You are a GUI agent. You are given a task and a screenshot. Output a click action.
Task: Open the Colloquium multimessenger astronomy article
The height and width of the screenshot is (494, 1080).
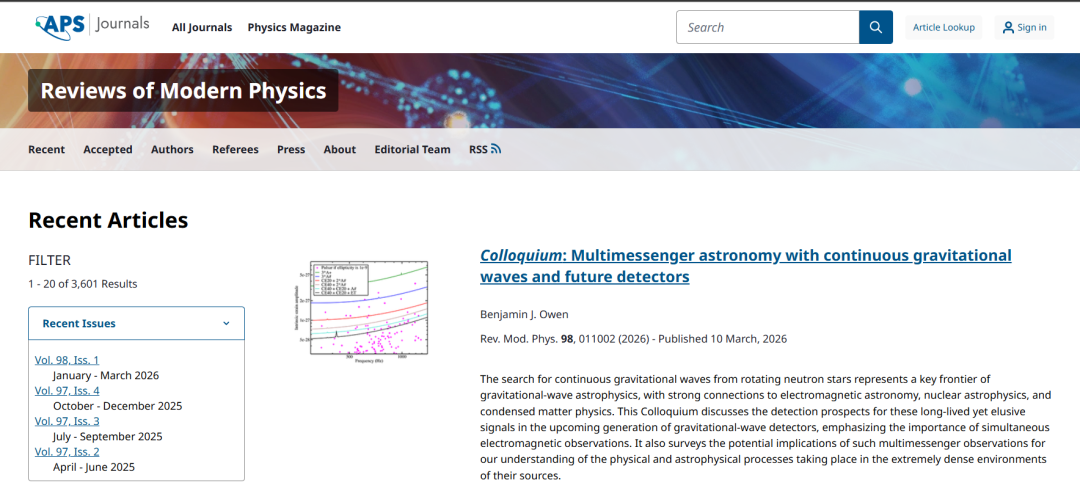(x=745, y=265)
